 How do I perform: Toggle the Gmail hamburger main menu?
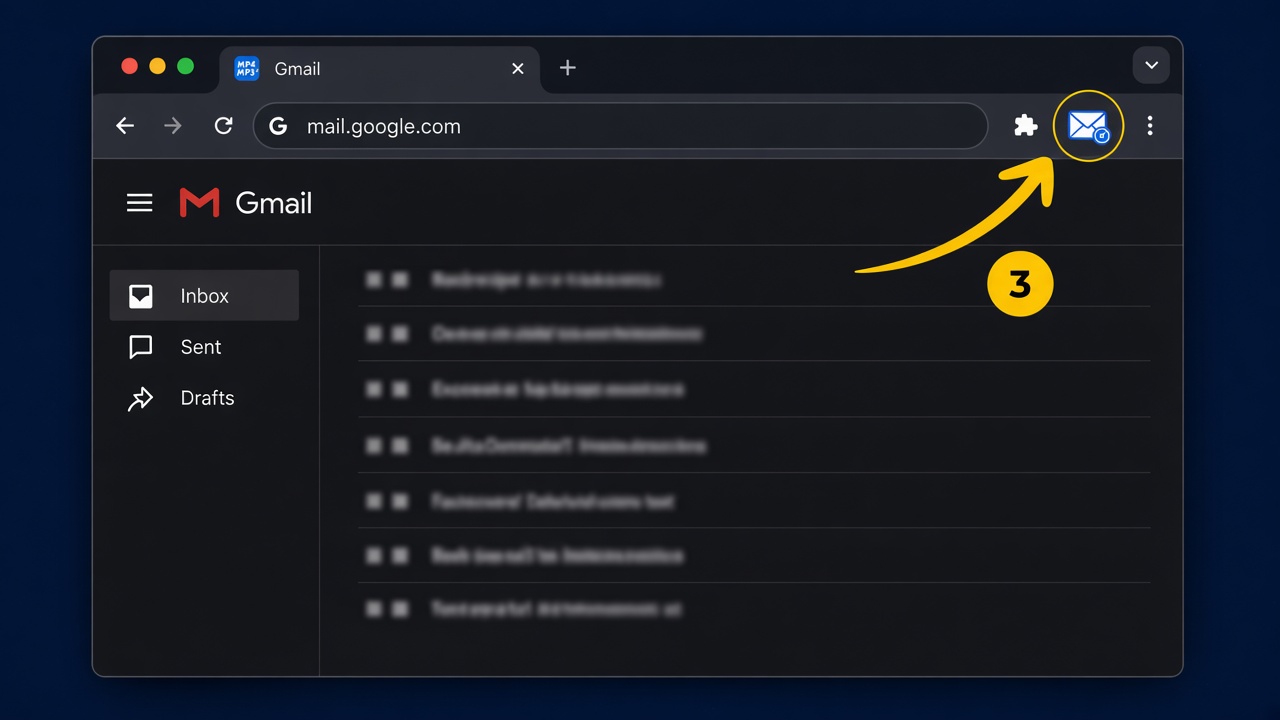[140, 203]
